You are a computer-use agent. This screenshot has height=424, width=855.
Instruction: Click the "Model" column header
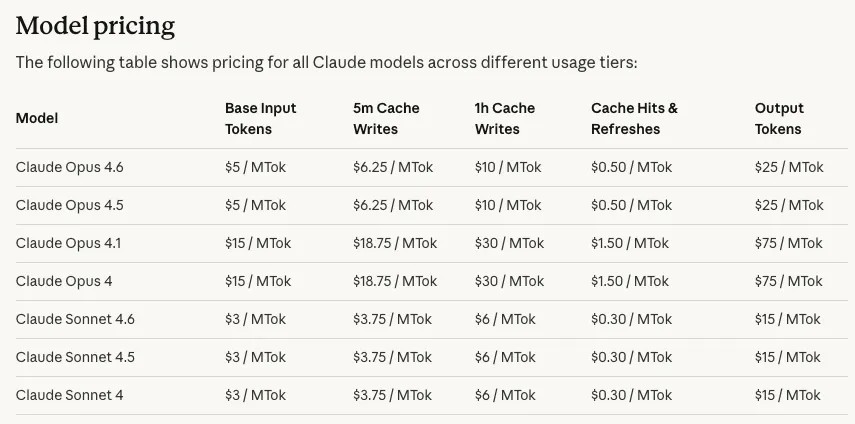[37, 118]
